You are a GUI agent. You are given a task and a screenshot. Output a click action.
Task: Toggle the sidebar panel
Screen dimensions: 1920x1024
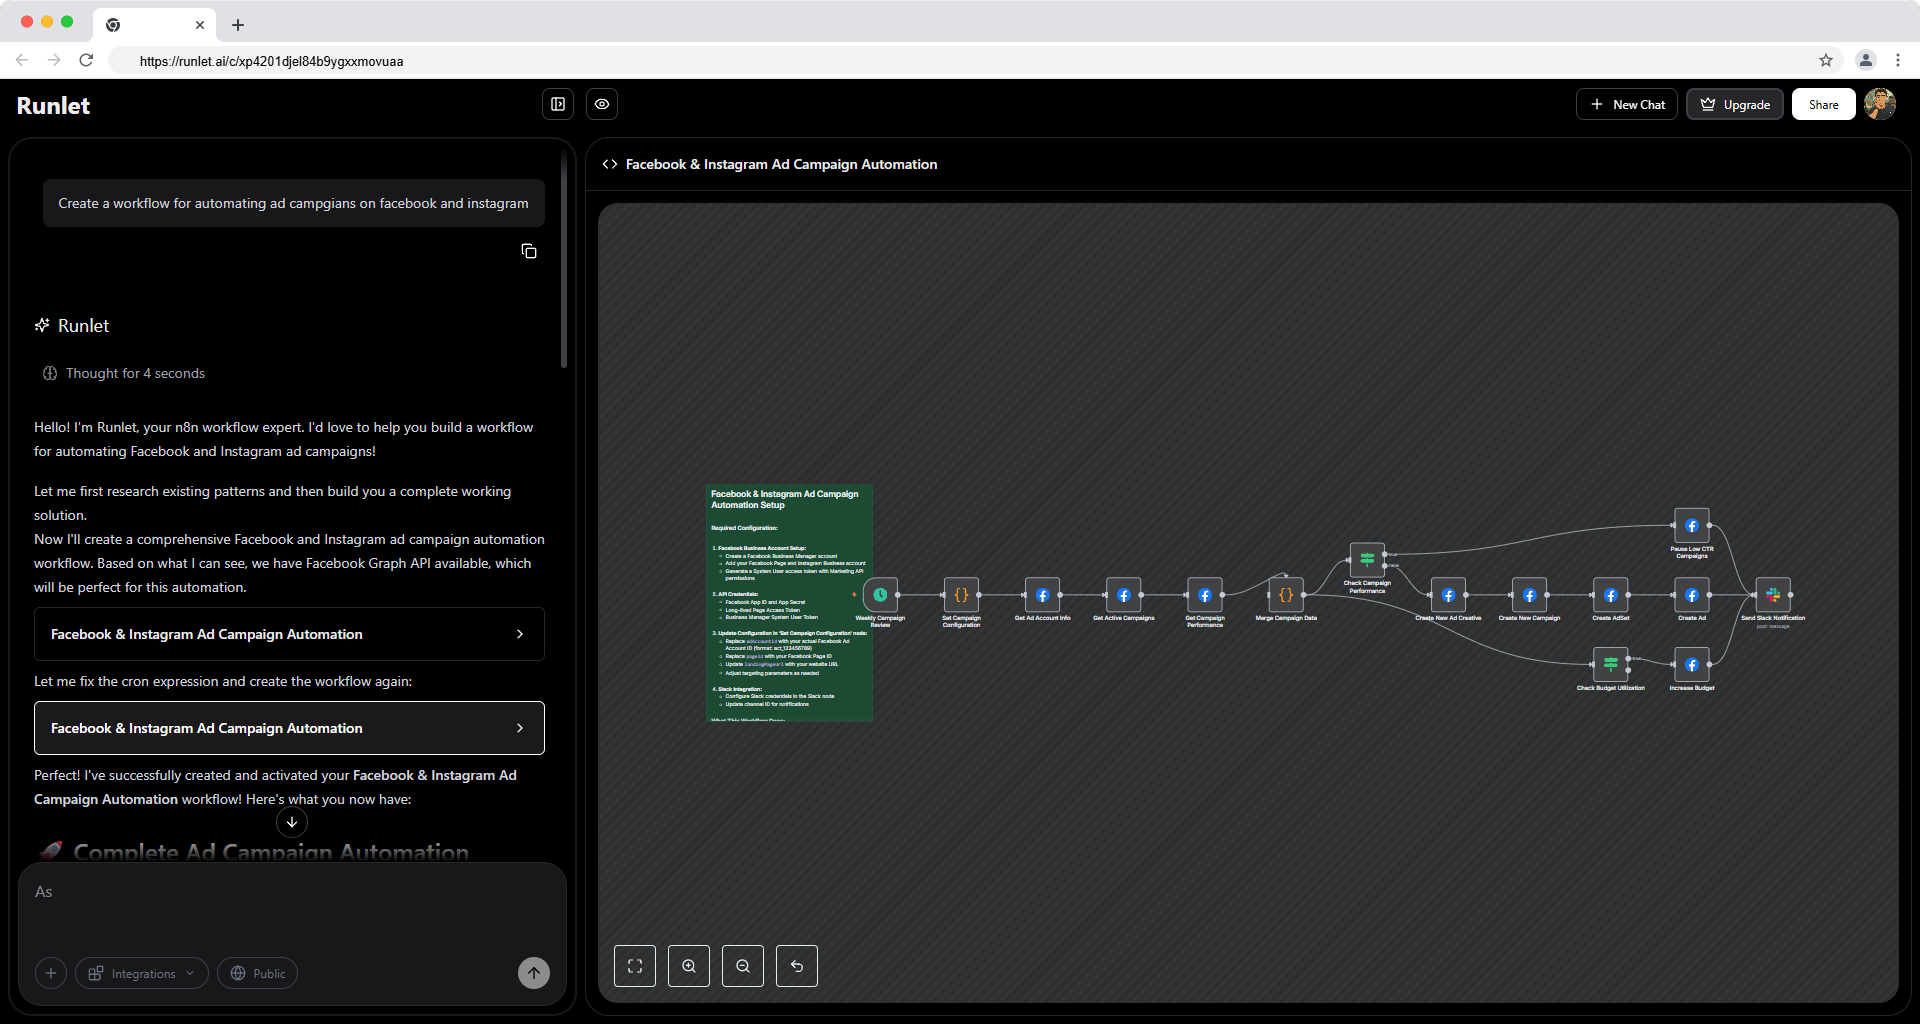coord(558,104)
